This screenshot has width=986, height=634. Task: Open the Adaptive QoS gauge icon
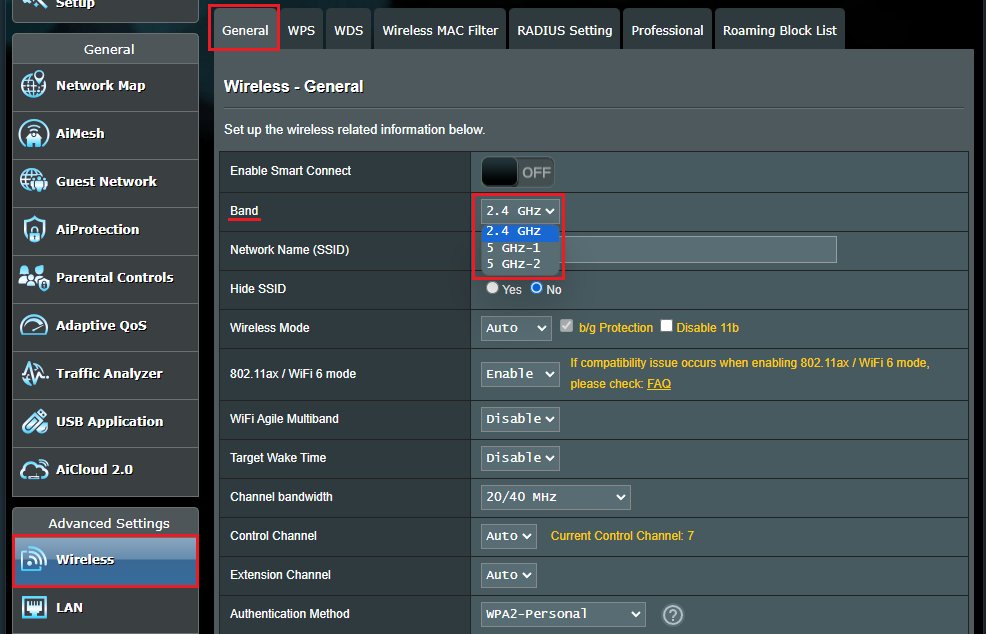coord(33,325)
